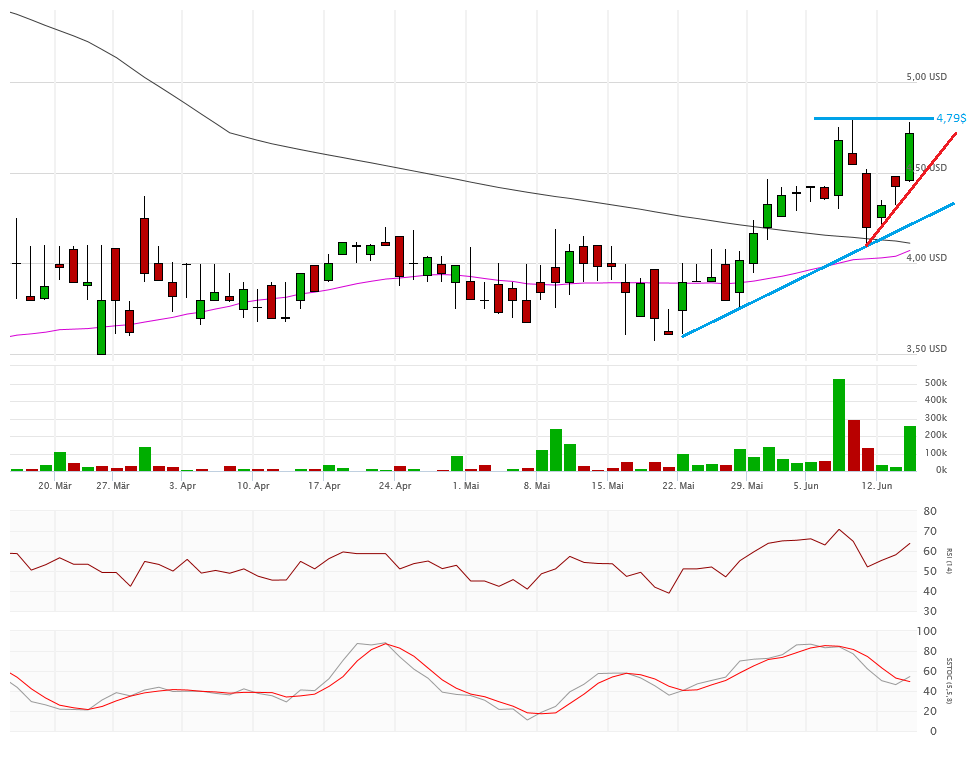The height and width of the screenshot is (765, 968).
Task: Click the tallest green volume bar
Action: pos(839,425)
